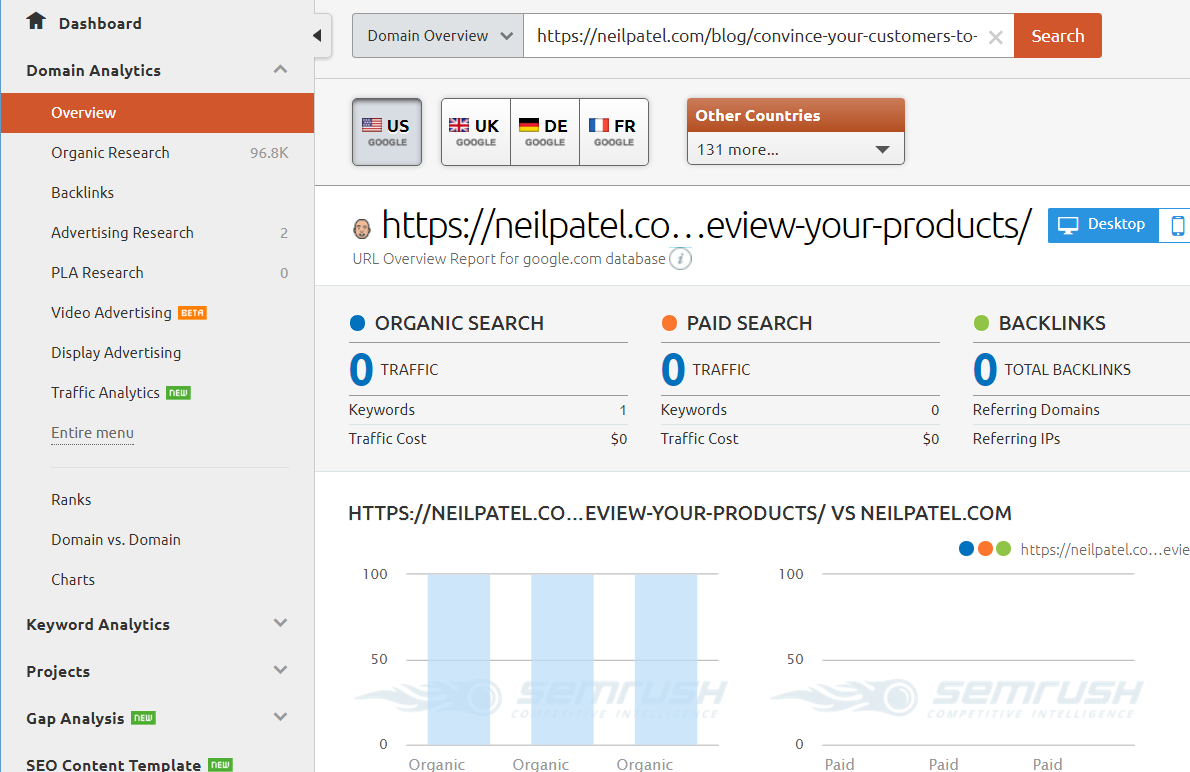Image resolution: width=1190 pixels, height=772 pixels.
Task: Click the orange Search button
Action: click(1057, 36)
